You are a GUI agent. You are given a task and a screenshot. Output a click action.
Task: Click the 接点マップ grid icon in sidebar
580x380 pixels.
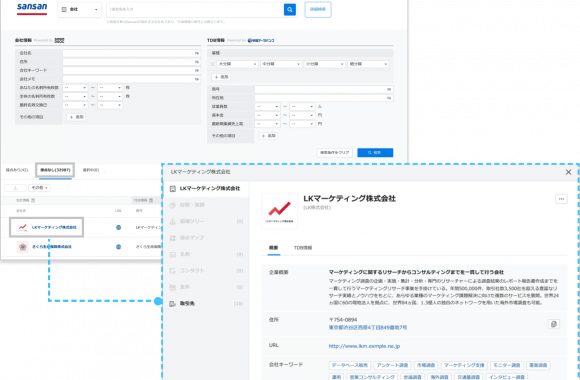point(172,238)
